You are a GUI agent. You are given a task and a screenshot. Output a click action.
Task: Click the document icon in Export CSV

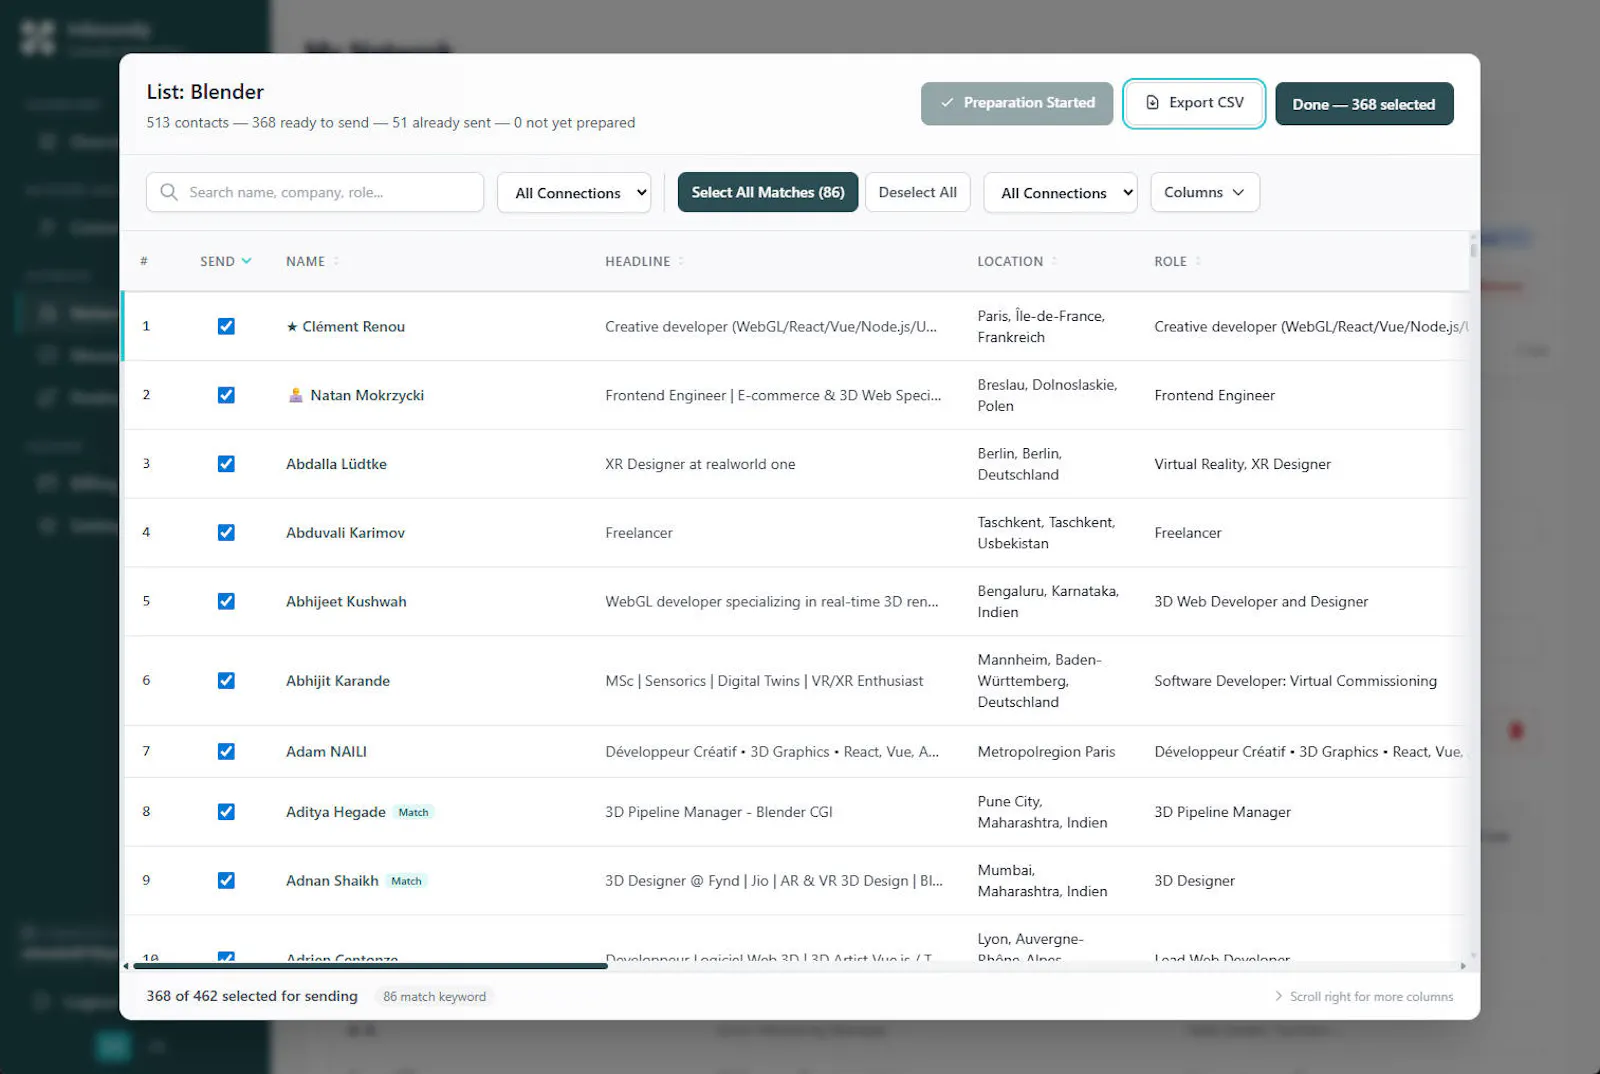coord(1152,103)
